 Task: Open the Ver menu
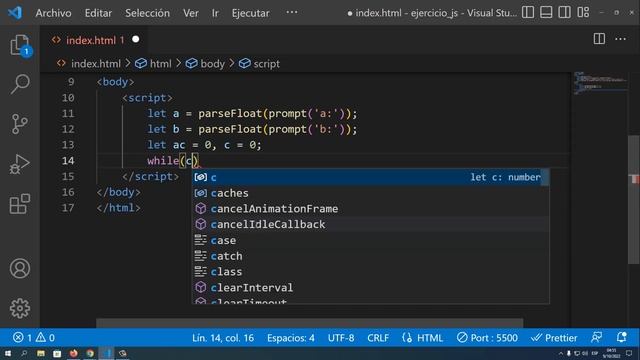[x=191, y=13]
